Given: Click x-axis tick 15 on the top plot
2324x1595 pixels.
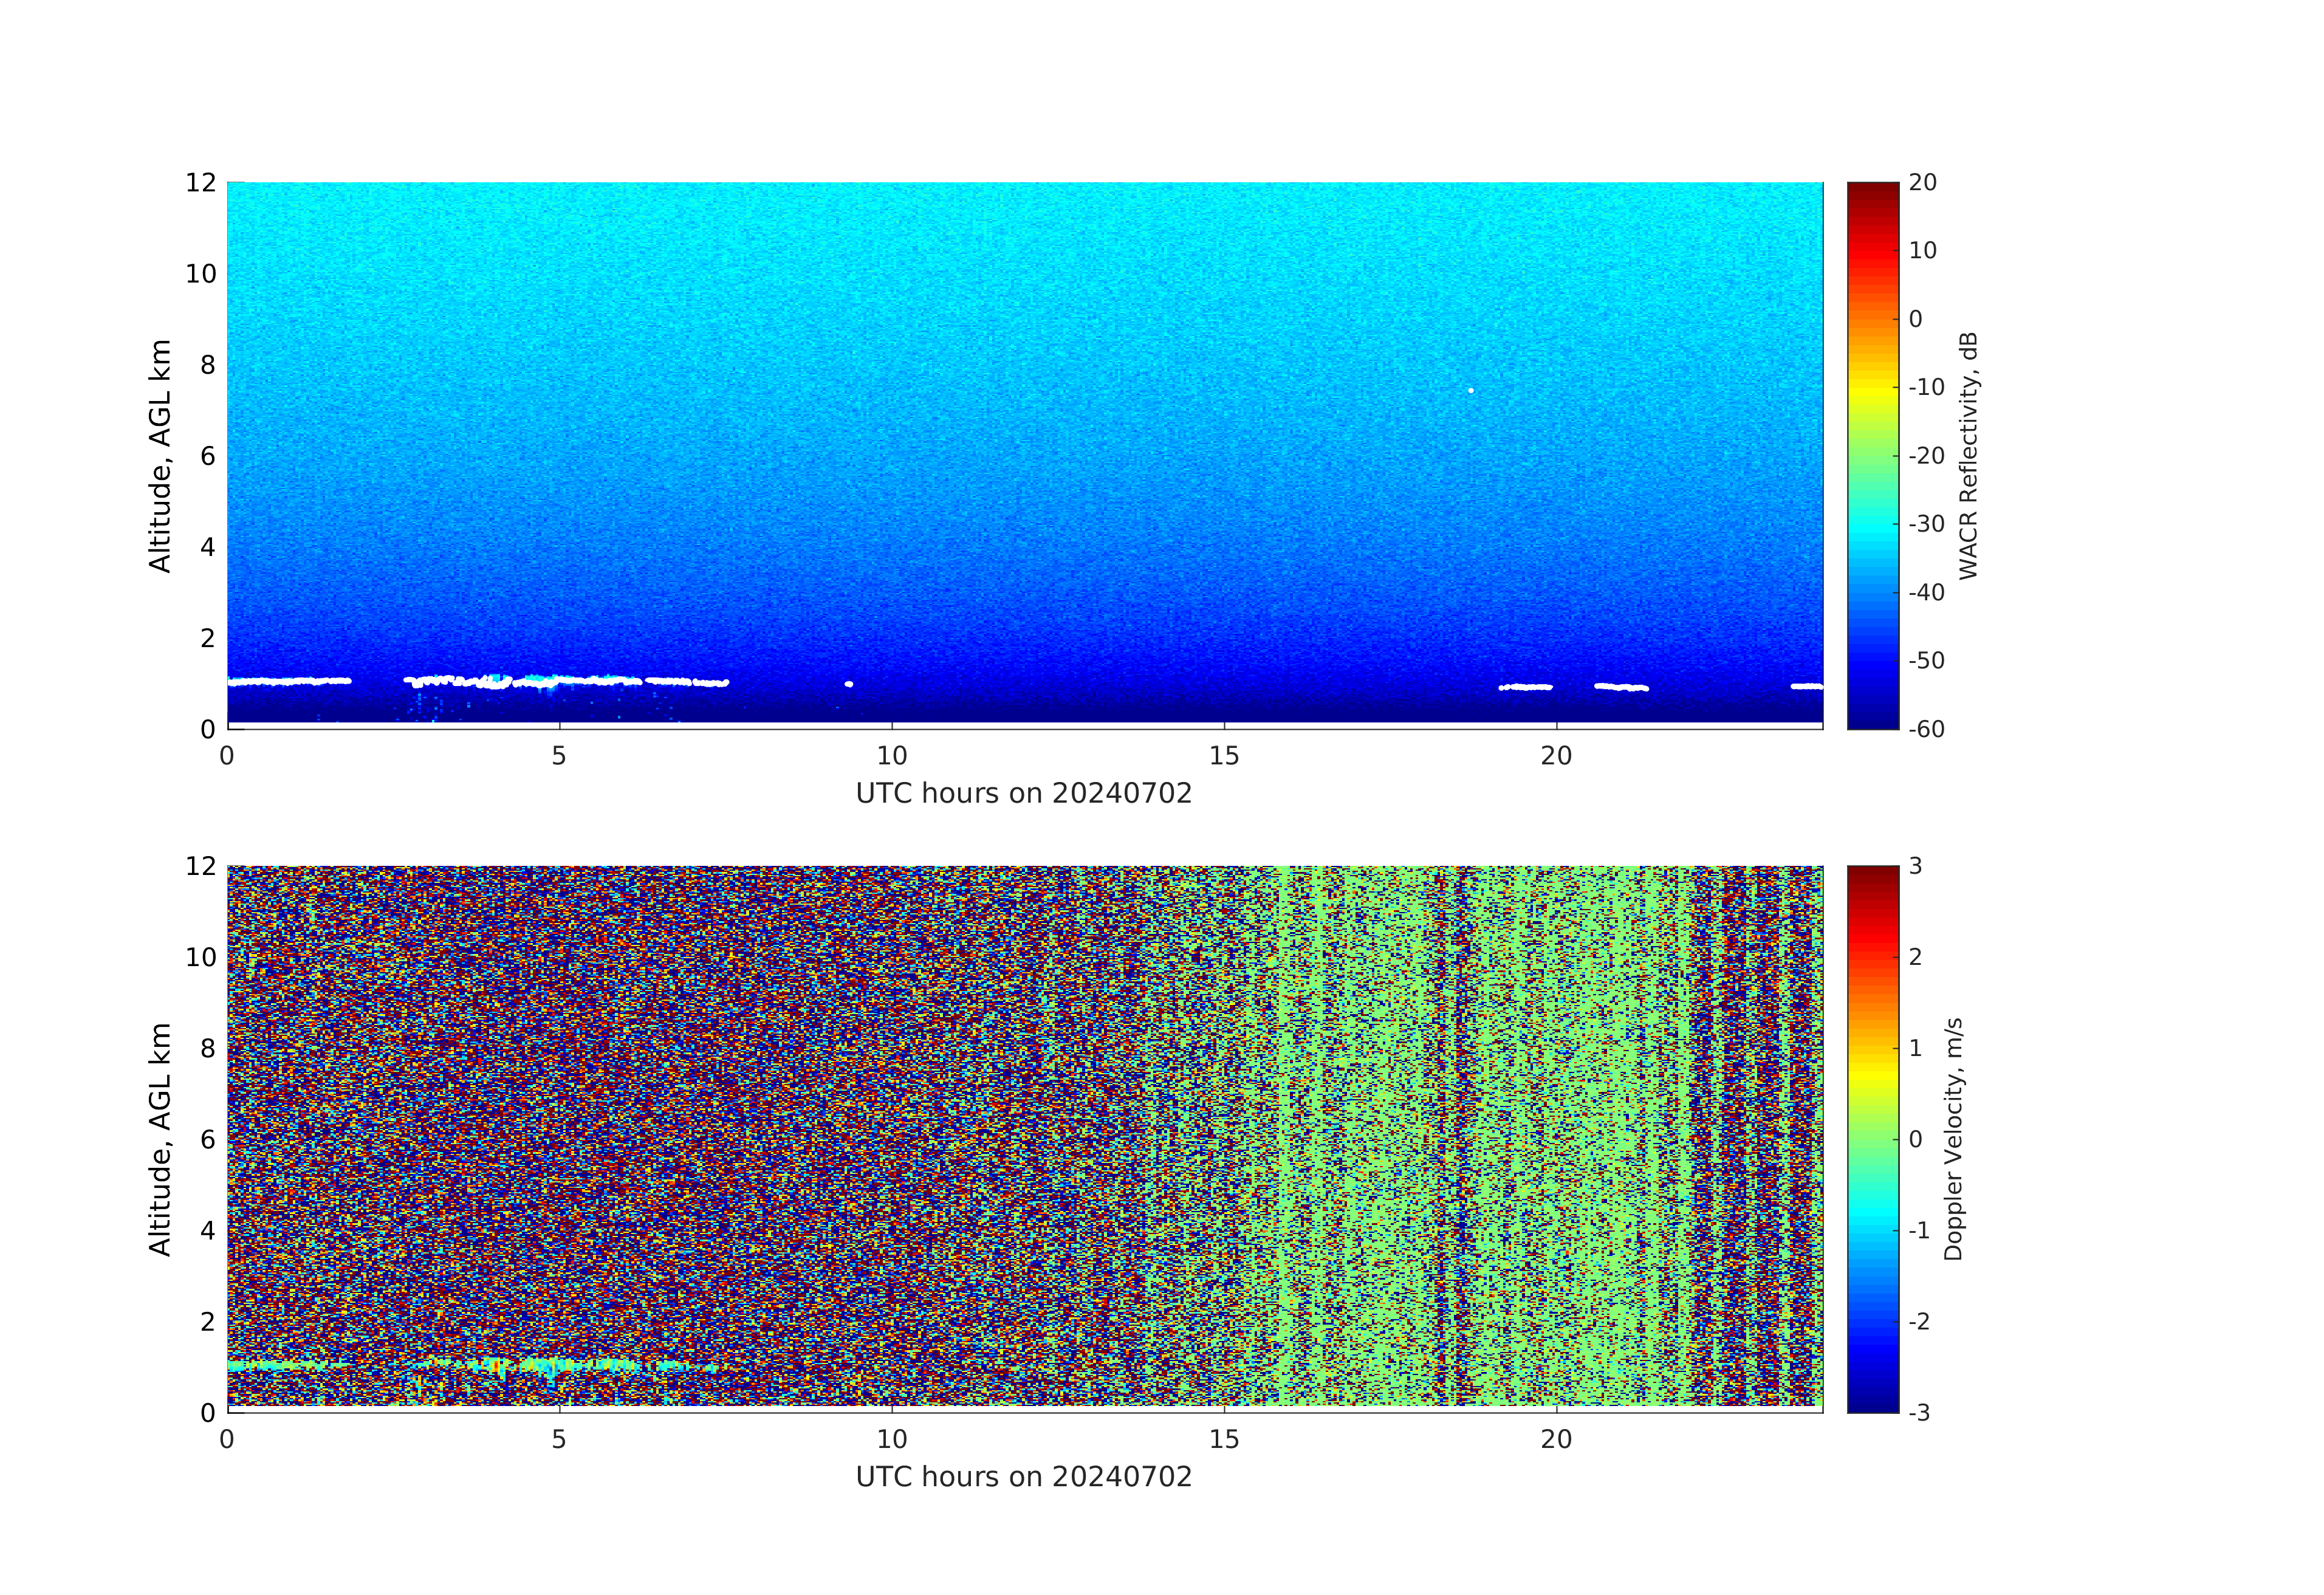Looking at the screenshot, I should (1224, 756).
